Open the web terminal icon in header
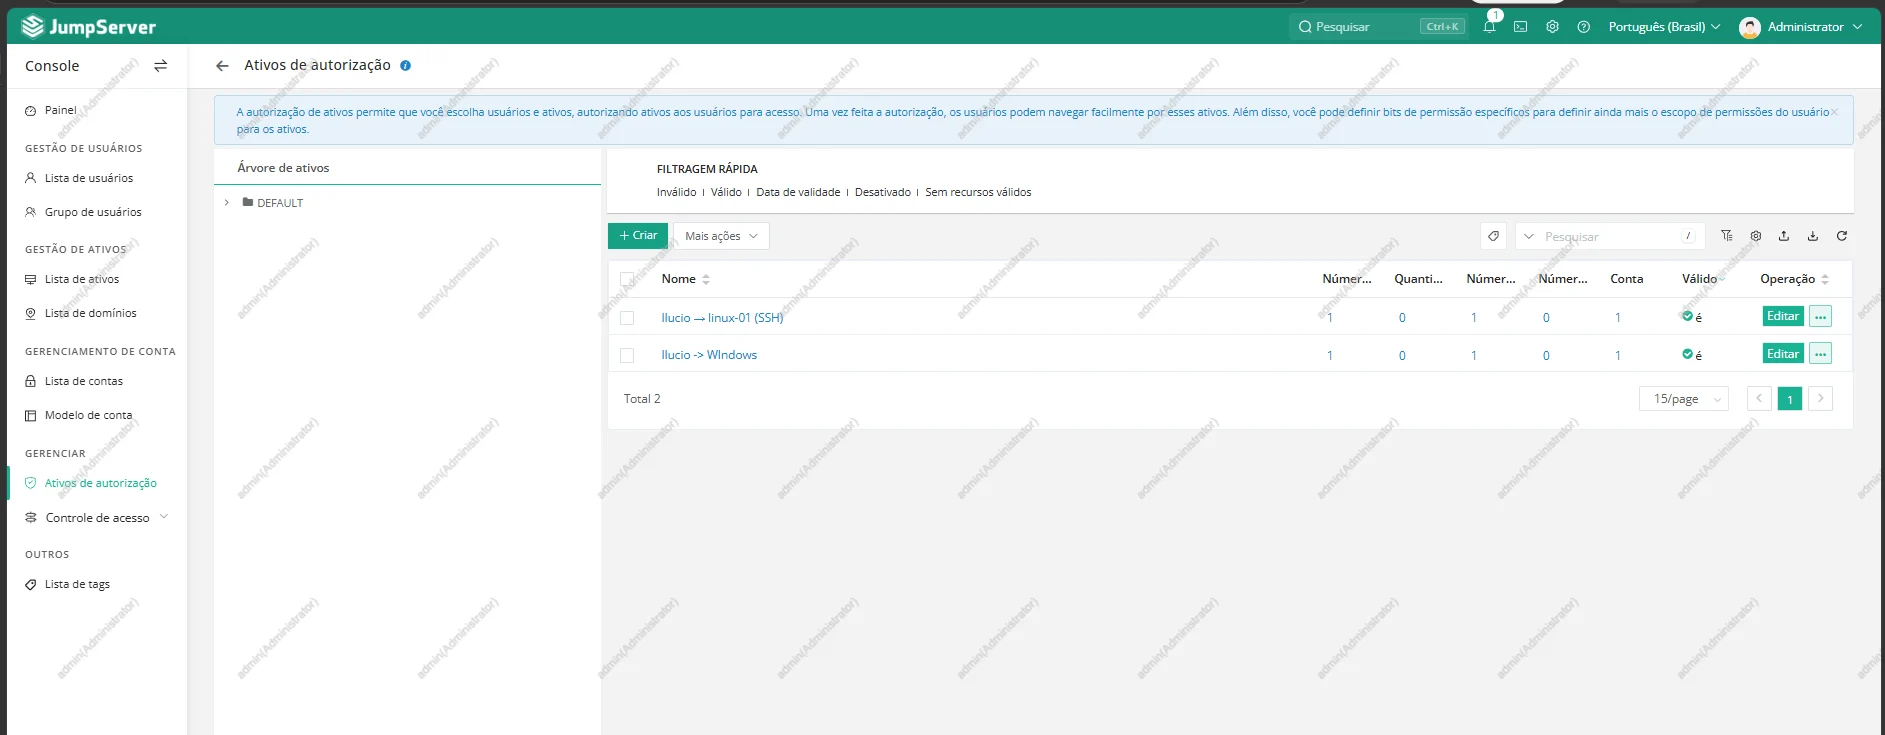Screen dimensions: 1885x735 [1520, 27]
